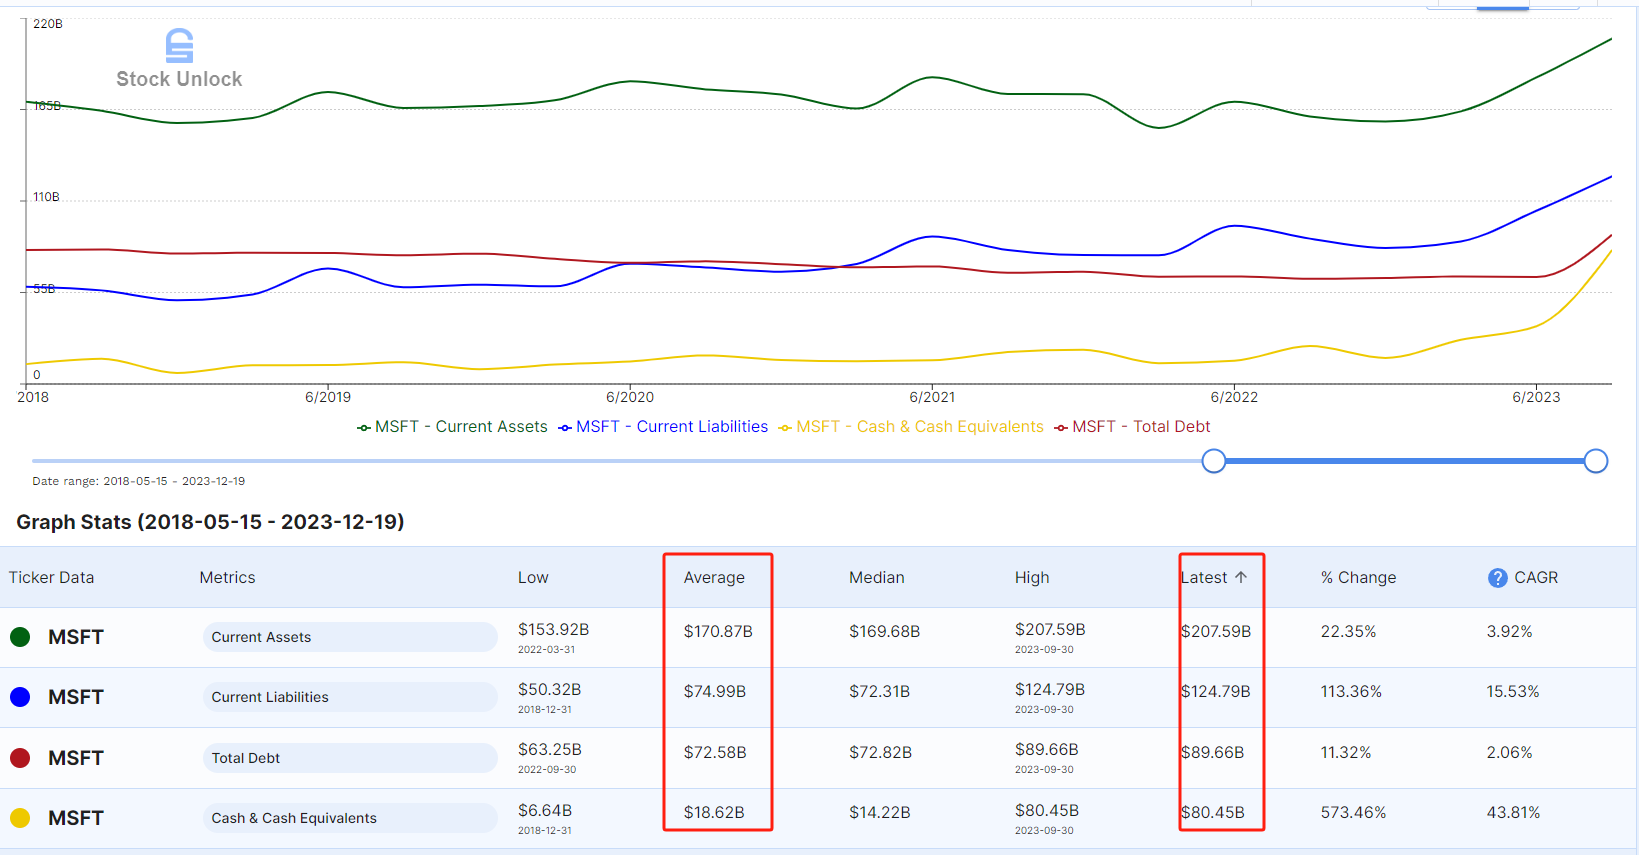Toggle MSFT - Current Assets legend entry
Screen dimensions: 1639x855
pyautogui.click(x=452, y=427)
